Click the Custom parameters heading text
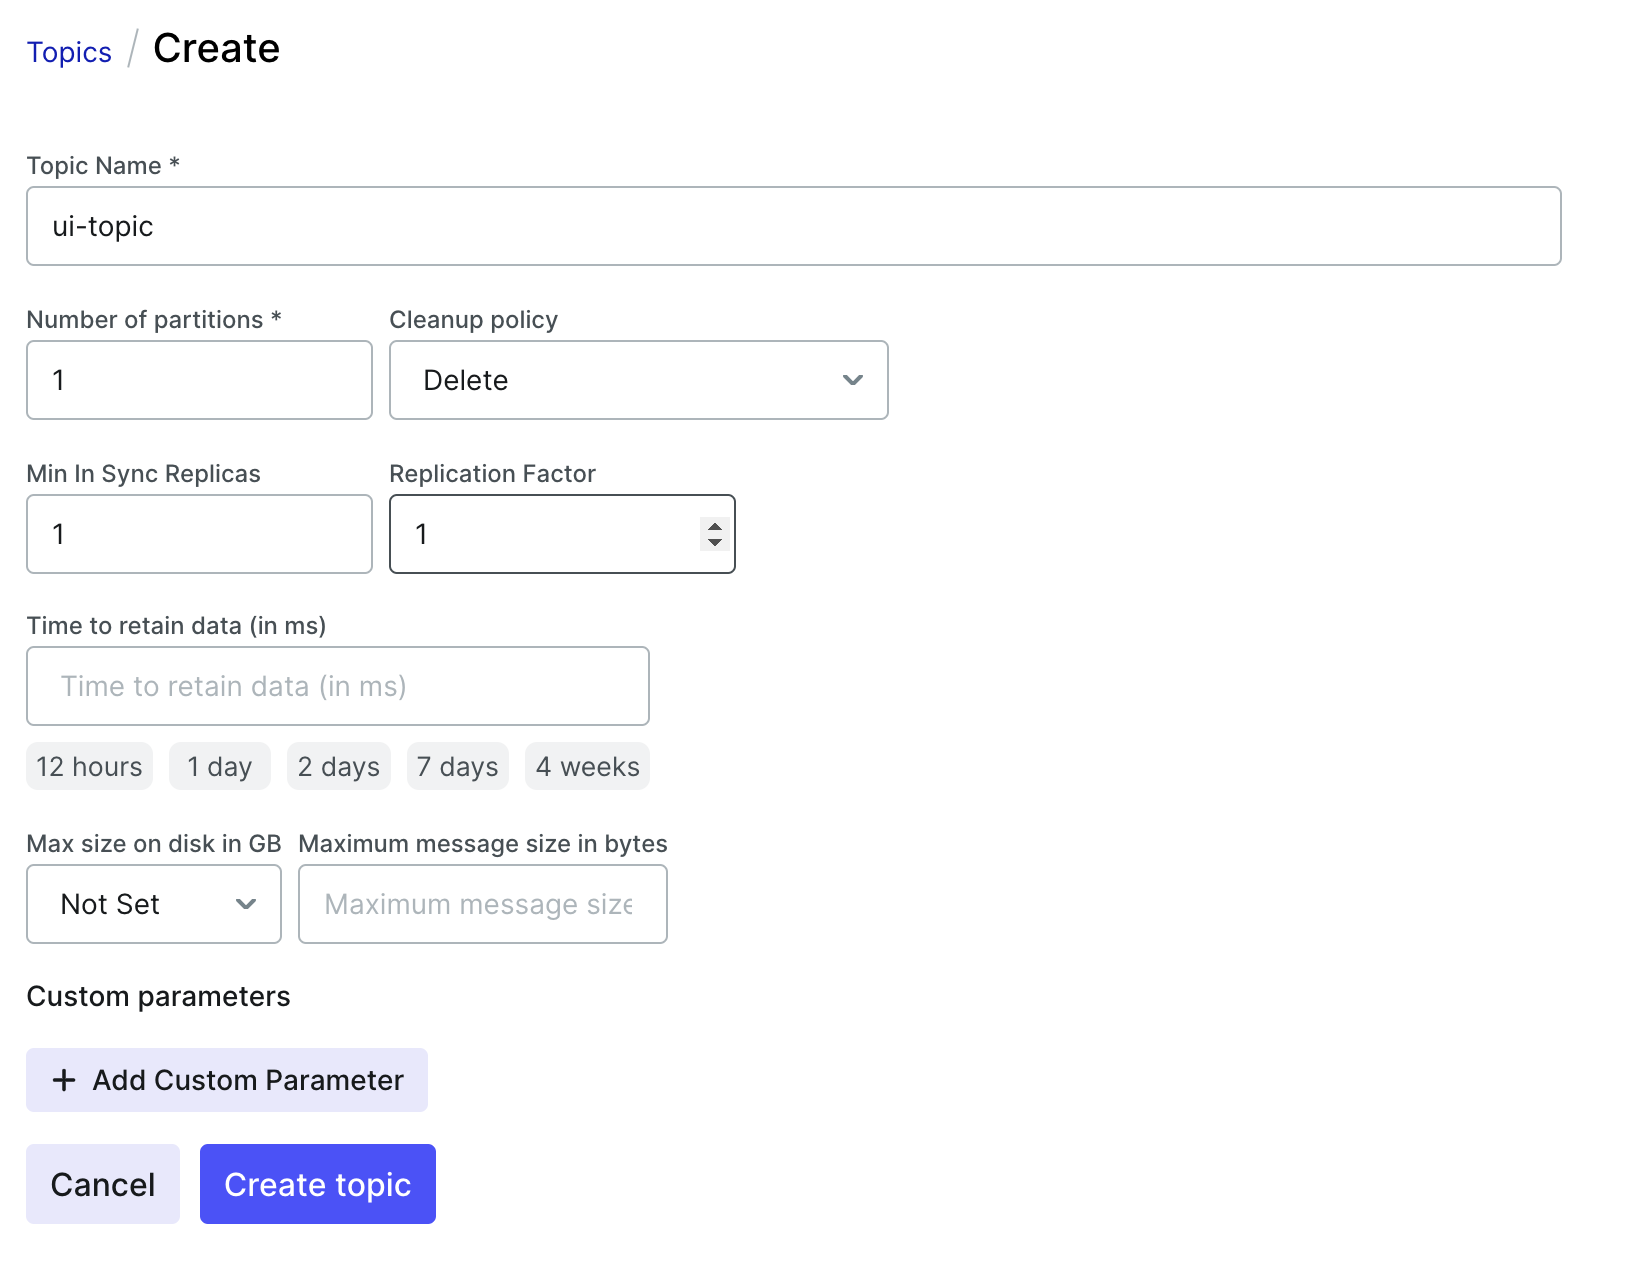This screenshot has width=1636, height=1264. pos(159,996)
